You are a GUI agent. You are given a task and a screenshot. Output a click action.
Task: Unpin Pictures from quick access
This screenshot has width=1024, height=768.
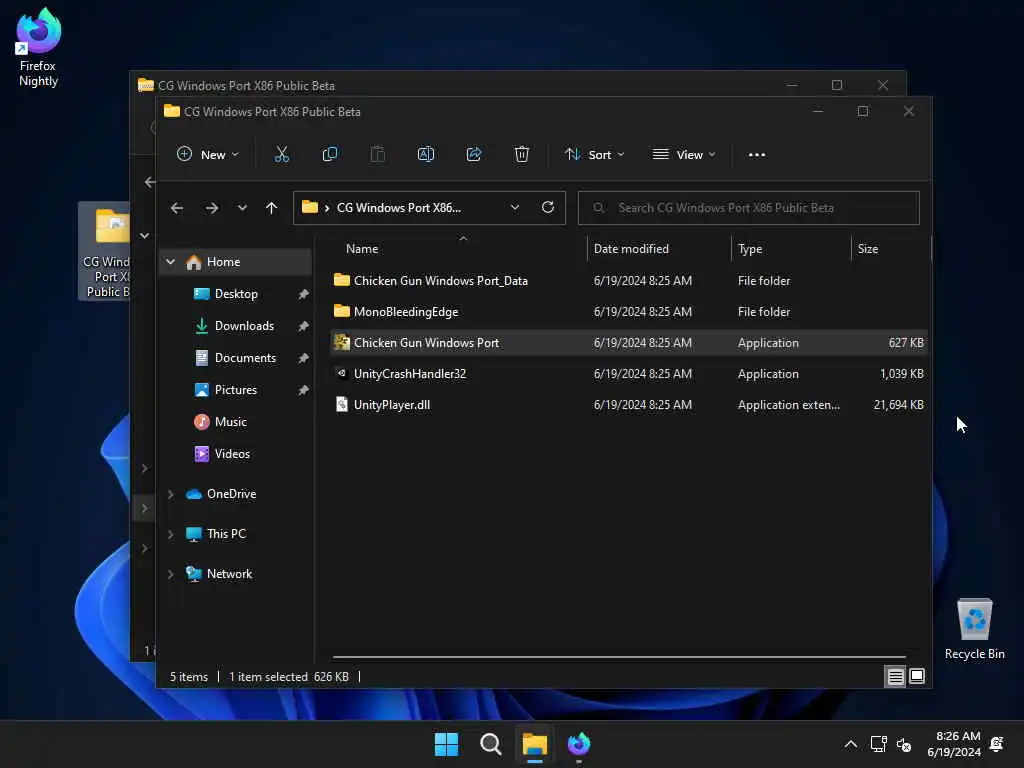click(303, 390)
